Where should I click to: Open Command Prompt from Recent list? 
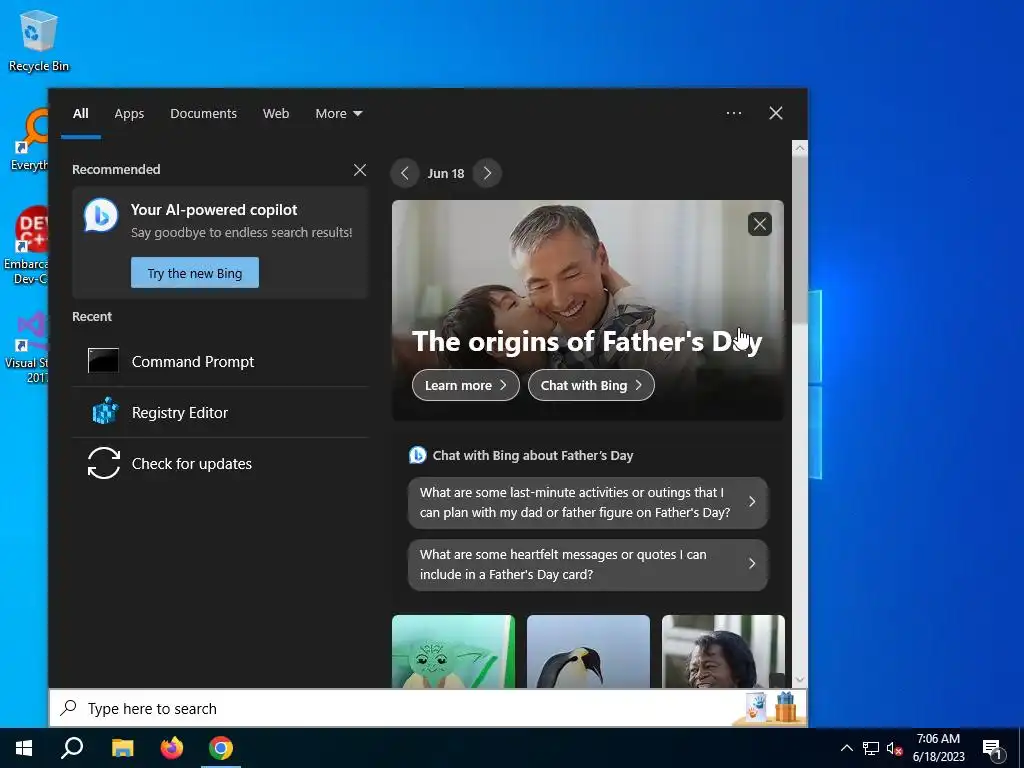pyautogui.click(x=220, y=361)
